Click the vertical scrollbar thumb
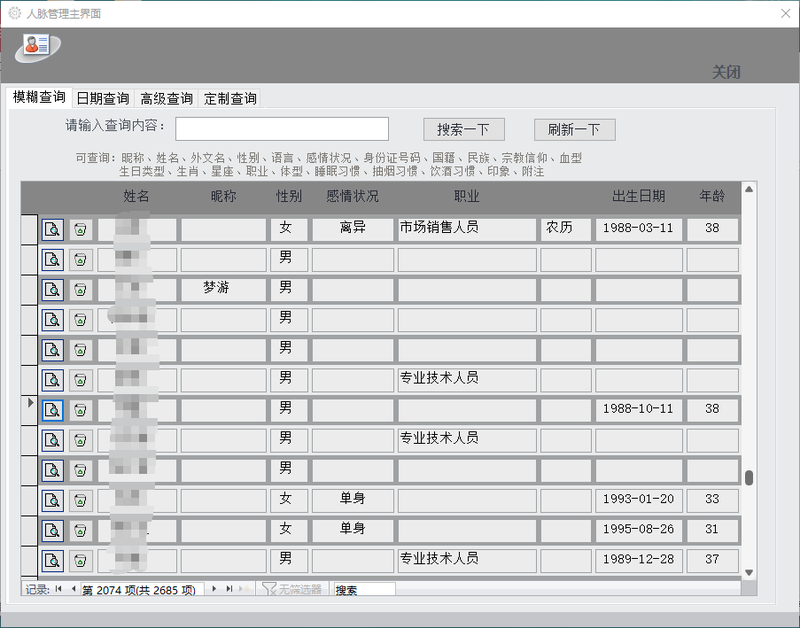Screen dimensions: 800x628 [x=749, y=478]
